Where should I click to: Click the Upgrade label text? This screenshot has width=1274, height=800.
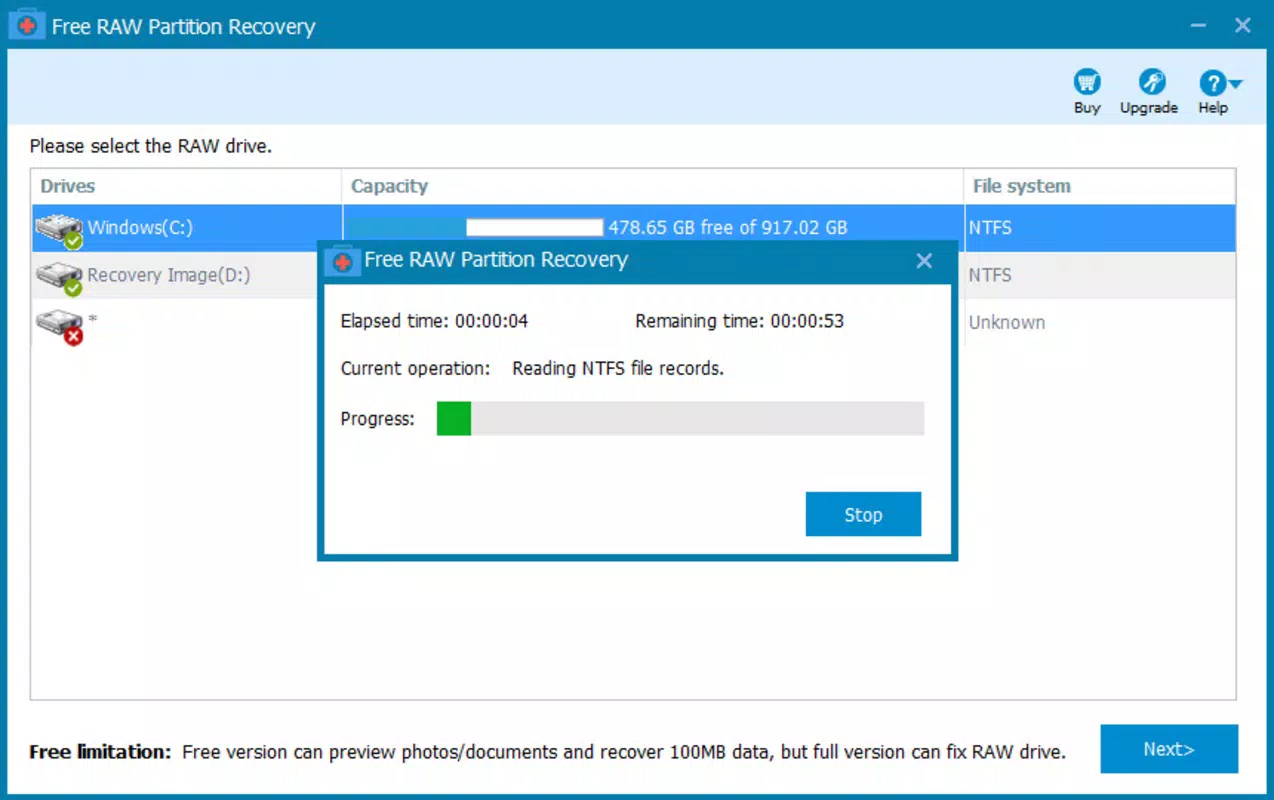click(1149, 108)
